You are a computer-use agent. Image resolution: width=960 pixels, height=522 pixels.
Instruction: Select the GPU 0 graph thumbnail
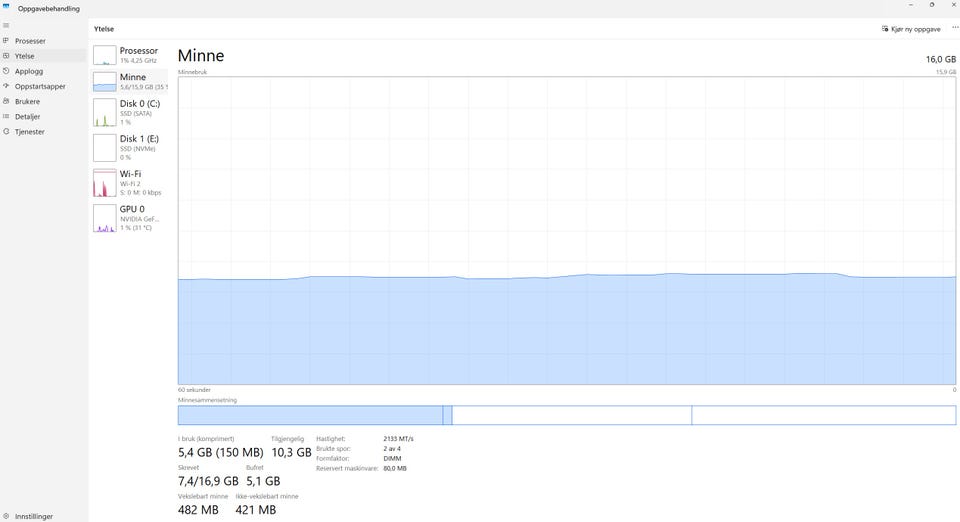105,218
